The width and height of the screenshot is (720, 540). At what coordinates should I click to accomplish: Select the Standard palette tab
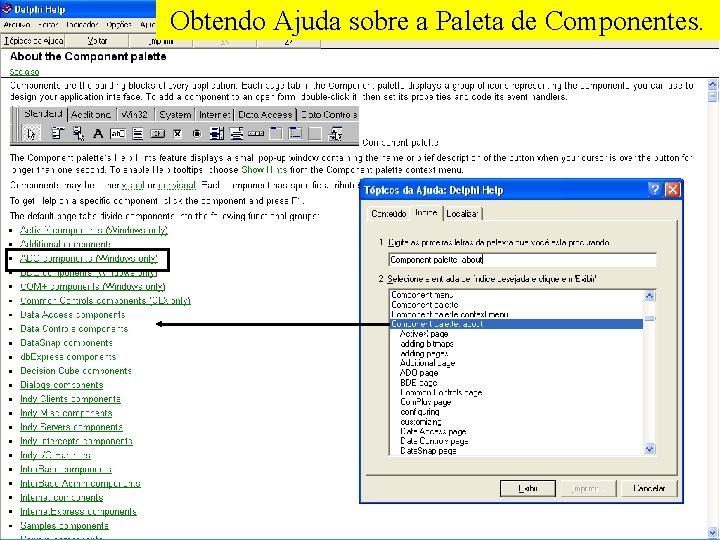click(x=44, y=114)
